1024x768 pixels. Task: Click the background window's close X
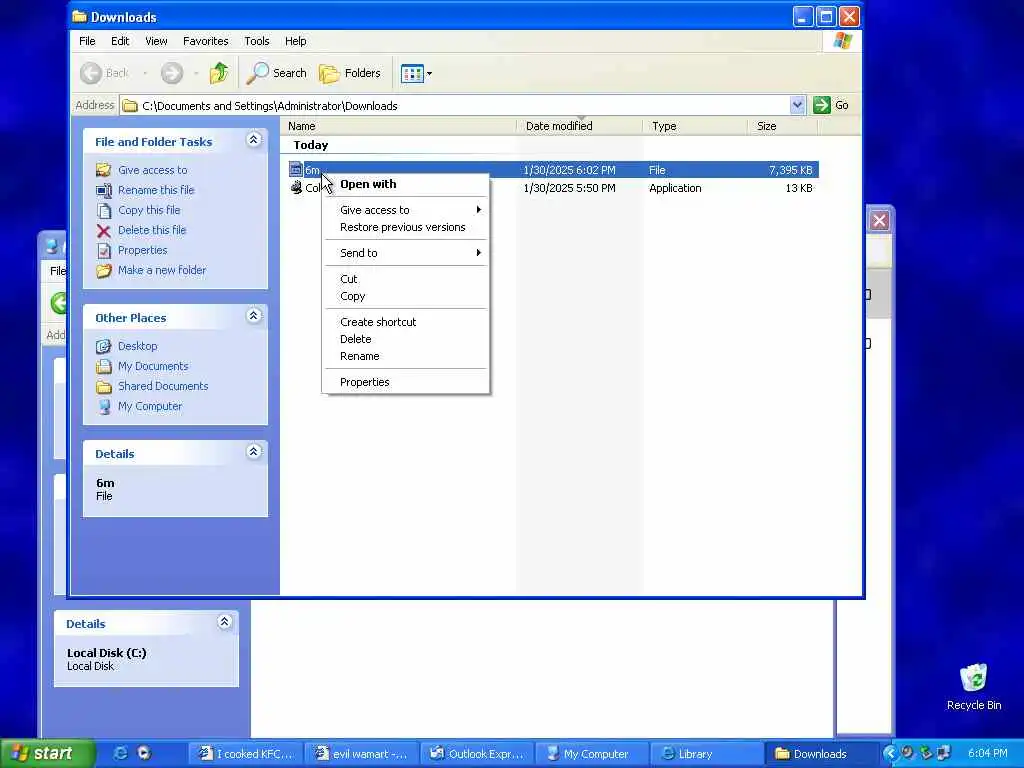tap(879, 221)
